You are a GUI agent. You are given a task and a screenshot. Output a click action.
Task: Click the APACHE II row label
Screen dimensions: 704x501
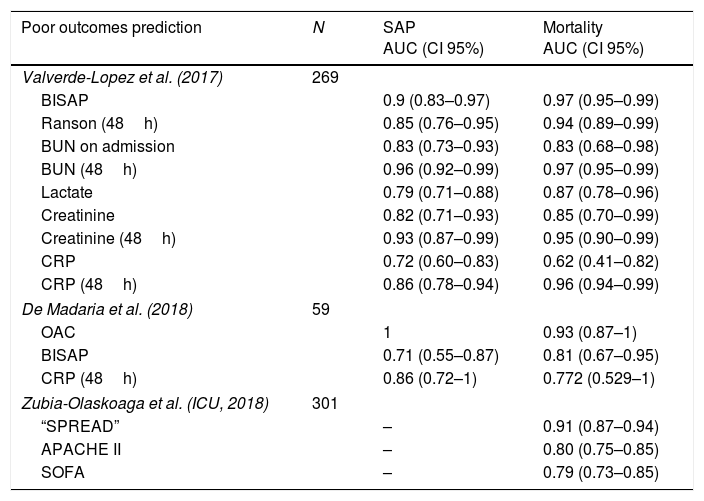81,448
